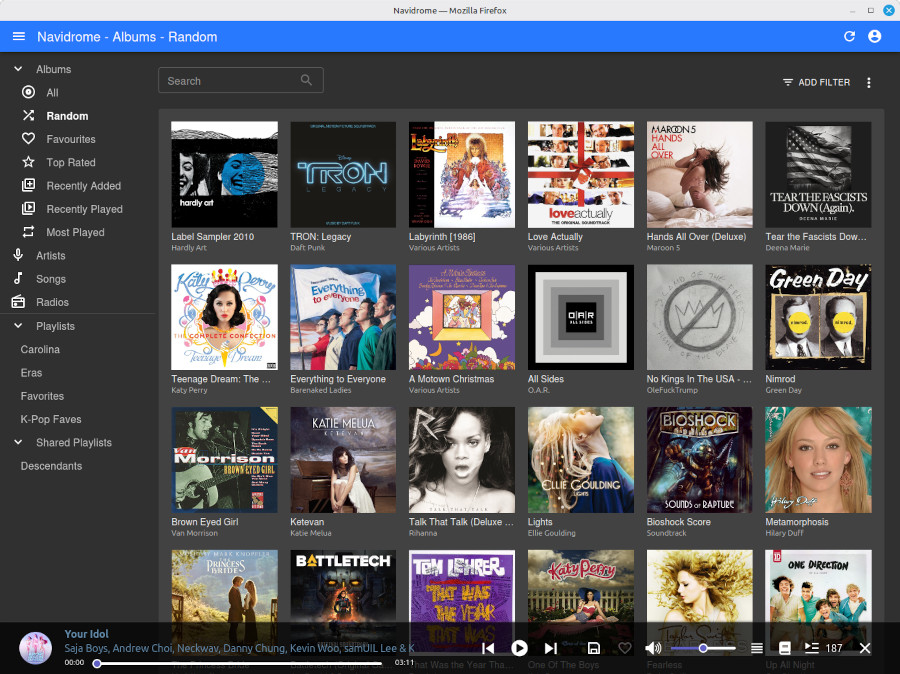The height and width of the screenshot is (674, 900).
Task: Open Recently Added albums view
Action: [83, 186]
